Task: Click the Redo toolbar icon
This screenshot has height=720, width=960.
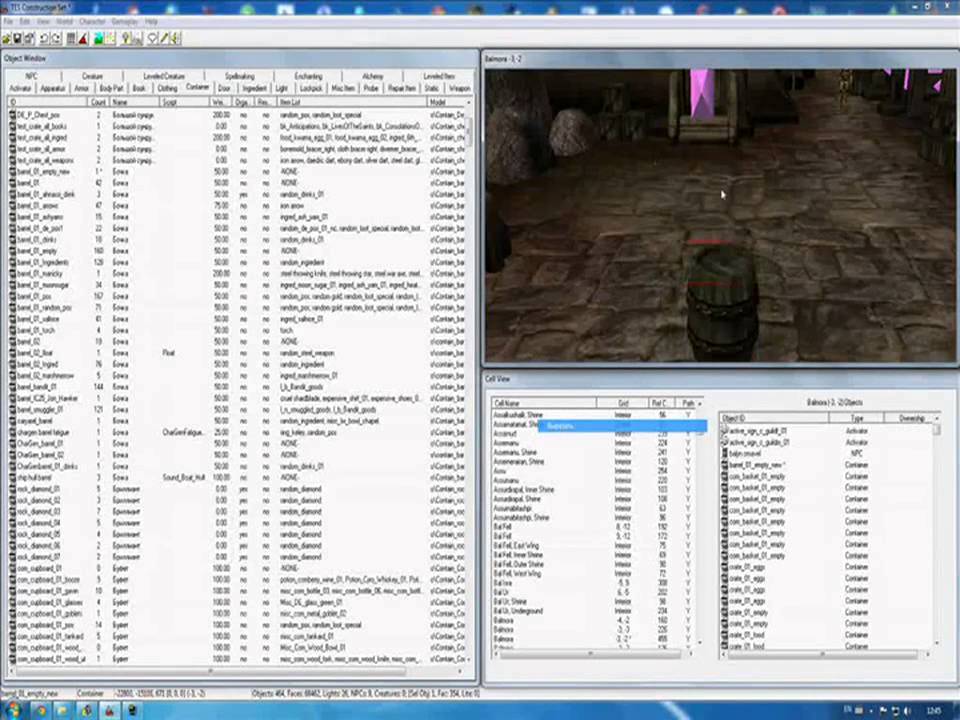Action: pyautogui.click(x=56, y=39)
